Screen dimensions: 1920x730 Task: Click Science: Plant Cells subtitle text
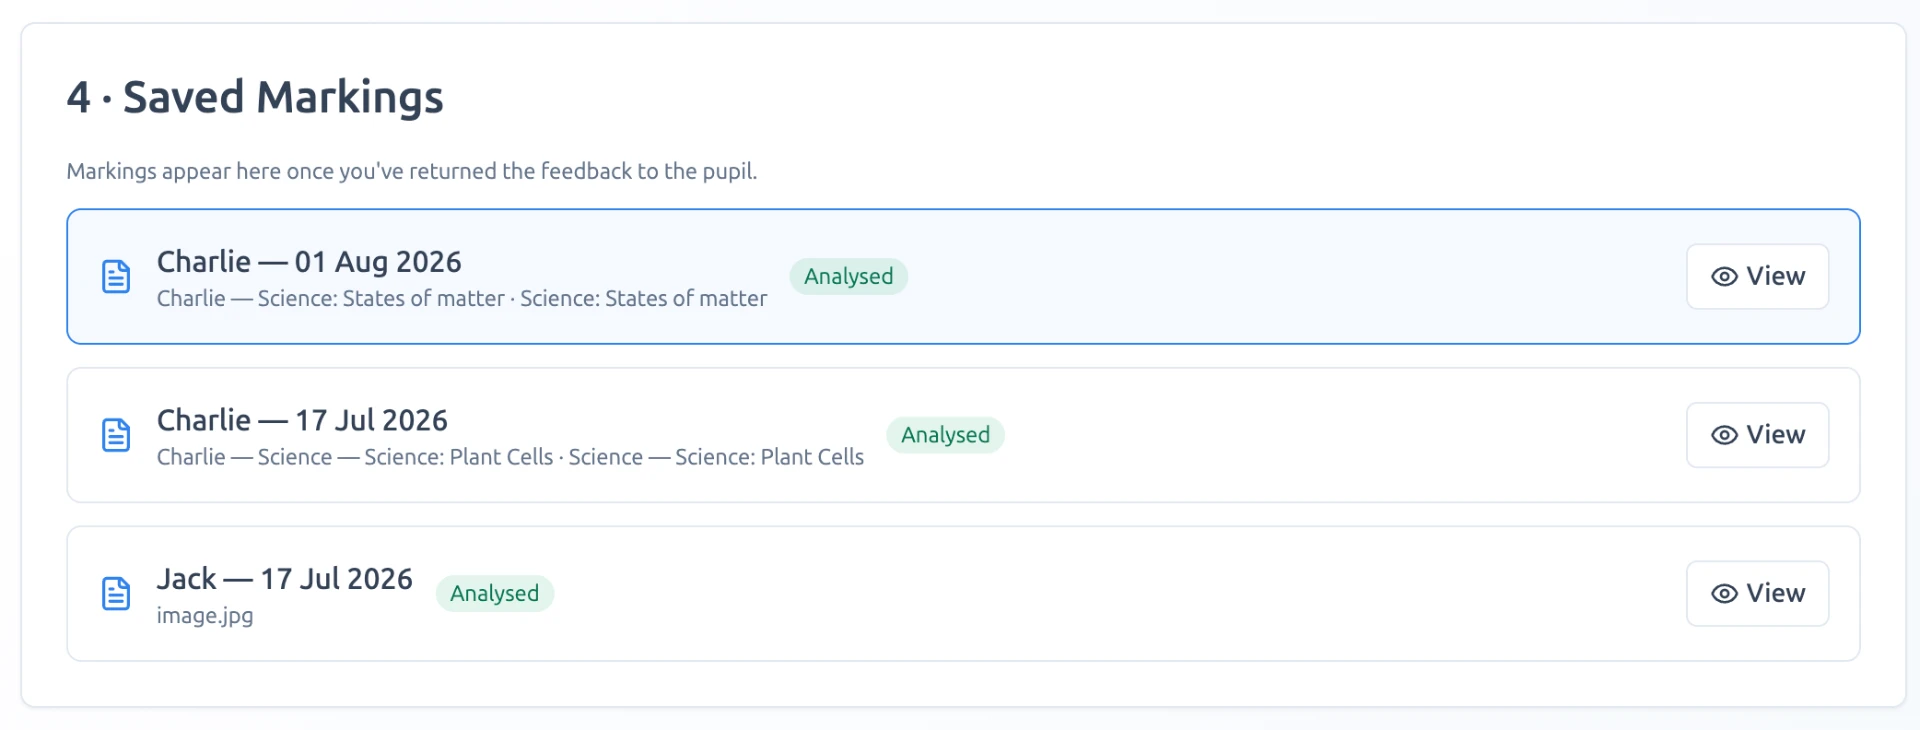tap(510, 457)
